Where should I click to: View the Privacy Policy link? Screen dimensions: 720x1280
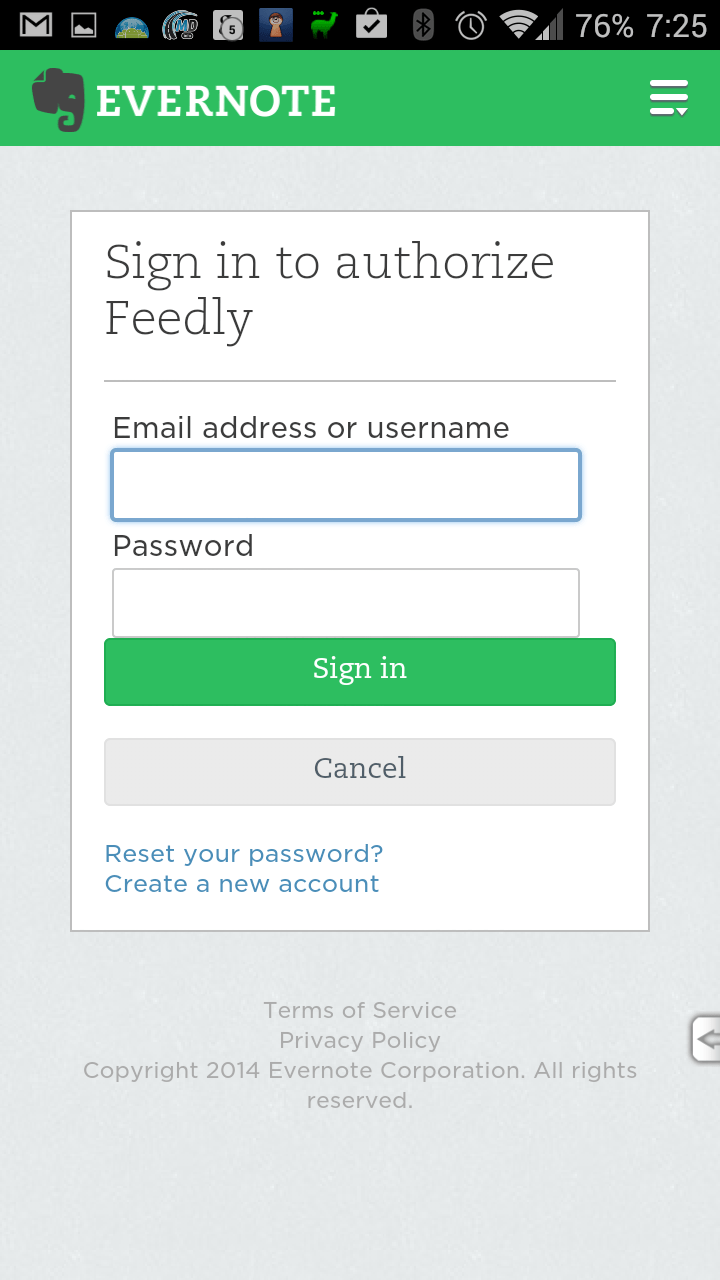[360, 1040]
